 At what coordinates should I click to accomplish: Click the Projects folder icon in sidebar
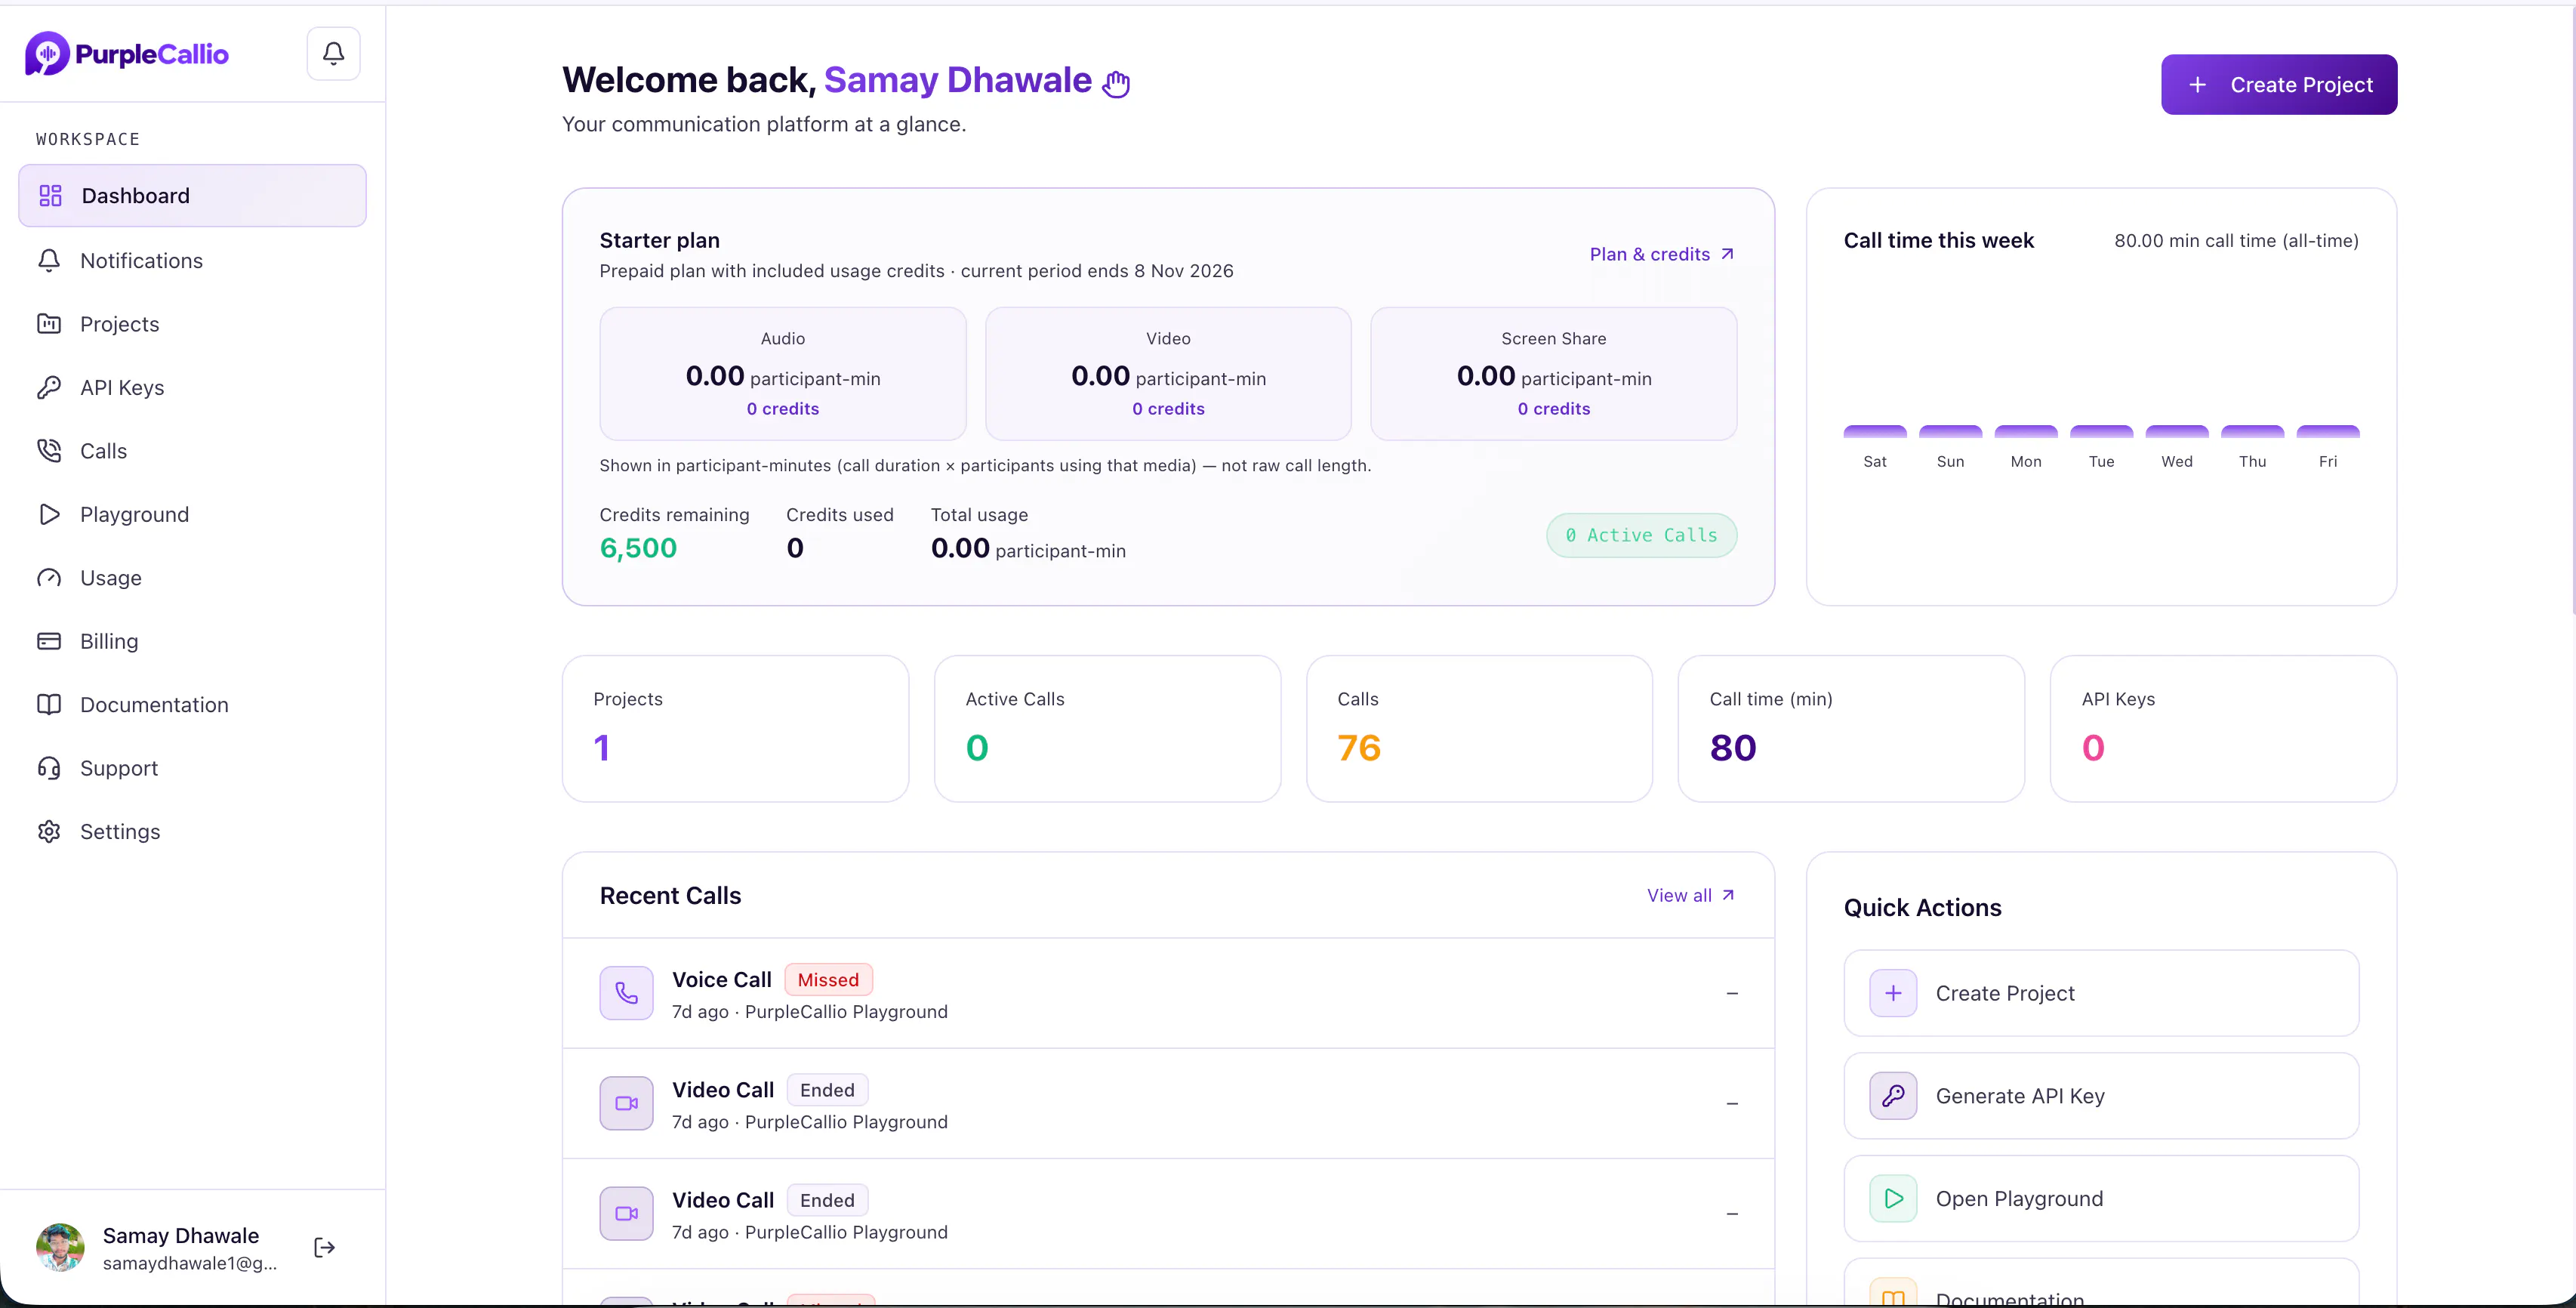click(x=49, y=323)
